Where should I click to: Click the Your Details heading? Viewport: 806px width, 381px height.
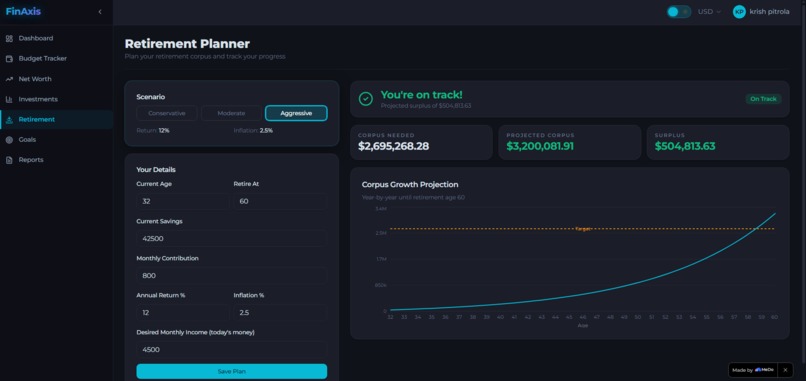tap(156, 170)
